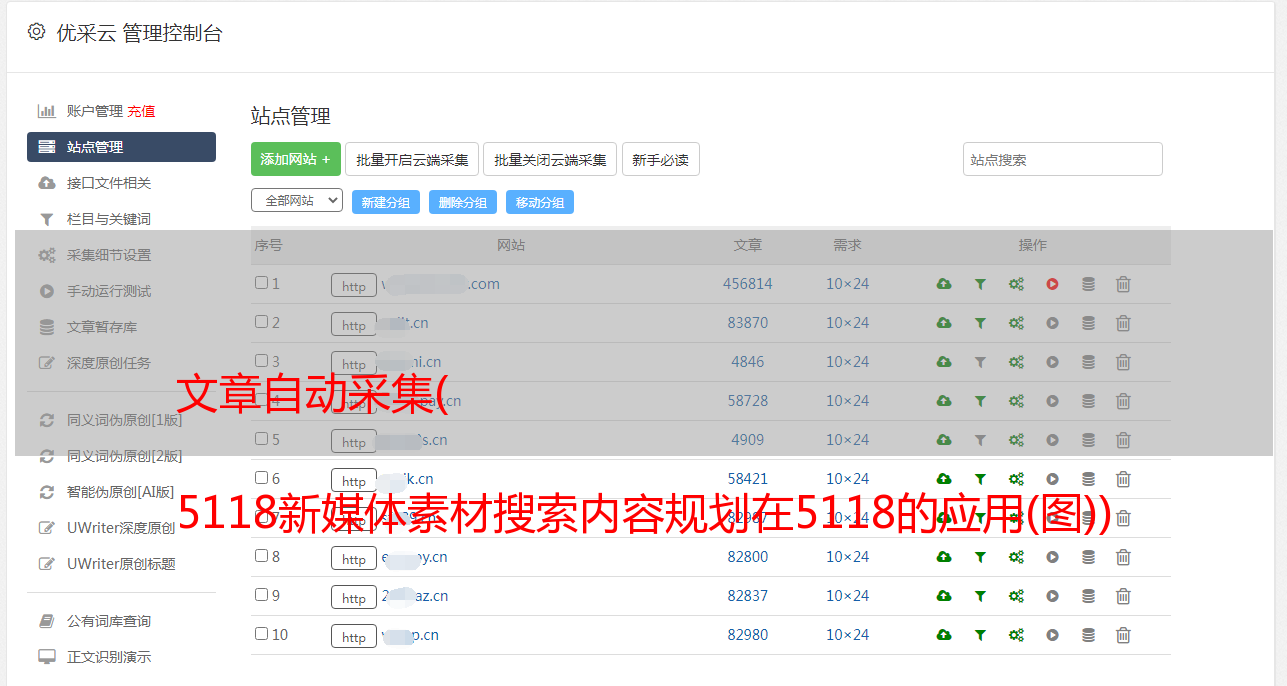Open 账户管理 in the sidebar
1287x686 pixels.
pos(95,111)
